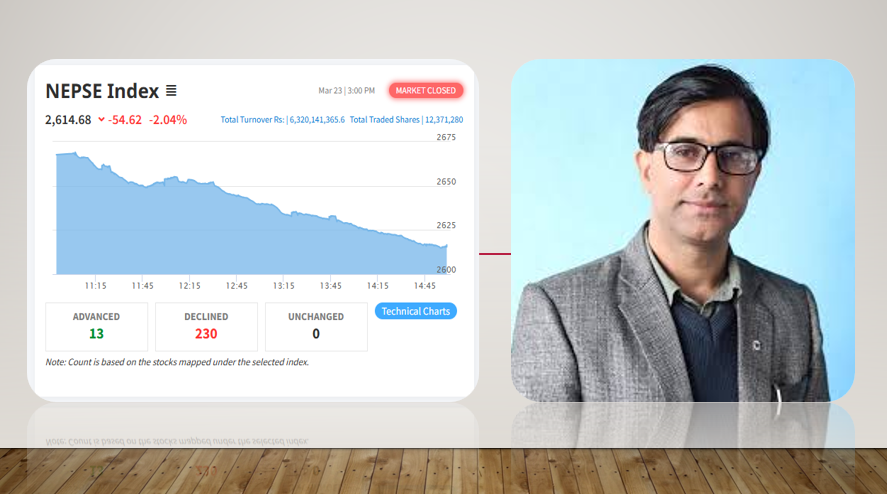The height and width of the screenshot is (494, 887).
Task: Click the -2.04% percentage change
Action: click(x=167, y=120)
